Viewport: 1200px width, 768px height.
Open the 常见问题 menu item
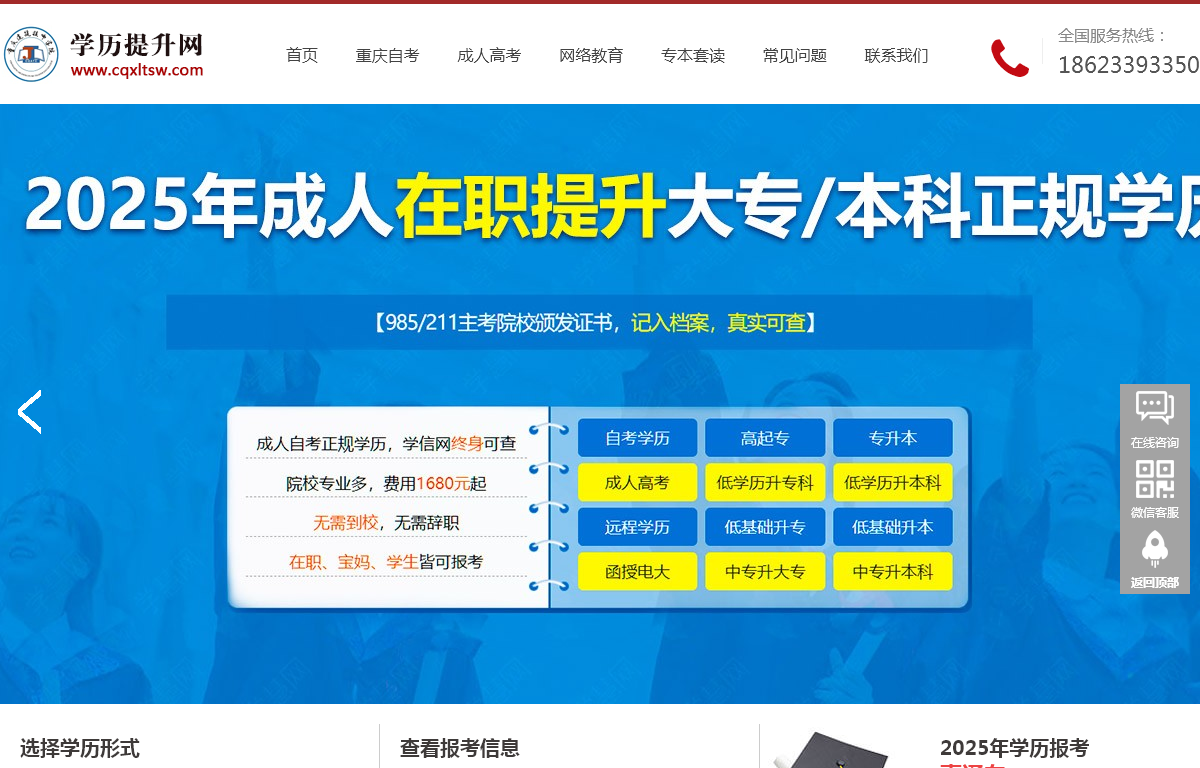pos(794,57)
